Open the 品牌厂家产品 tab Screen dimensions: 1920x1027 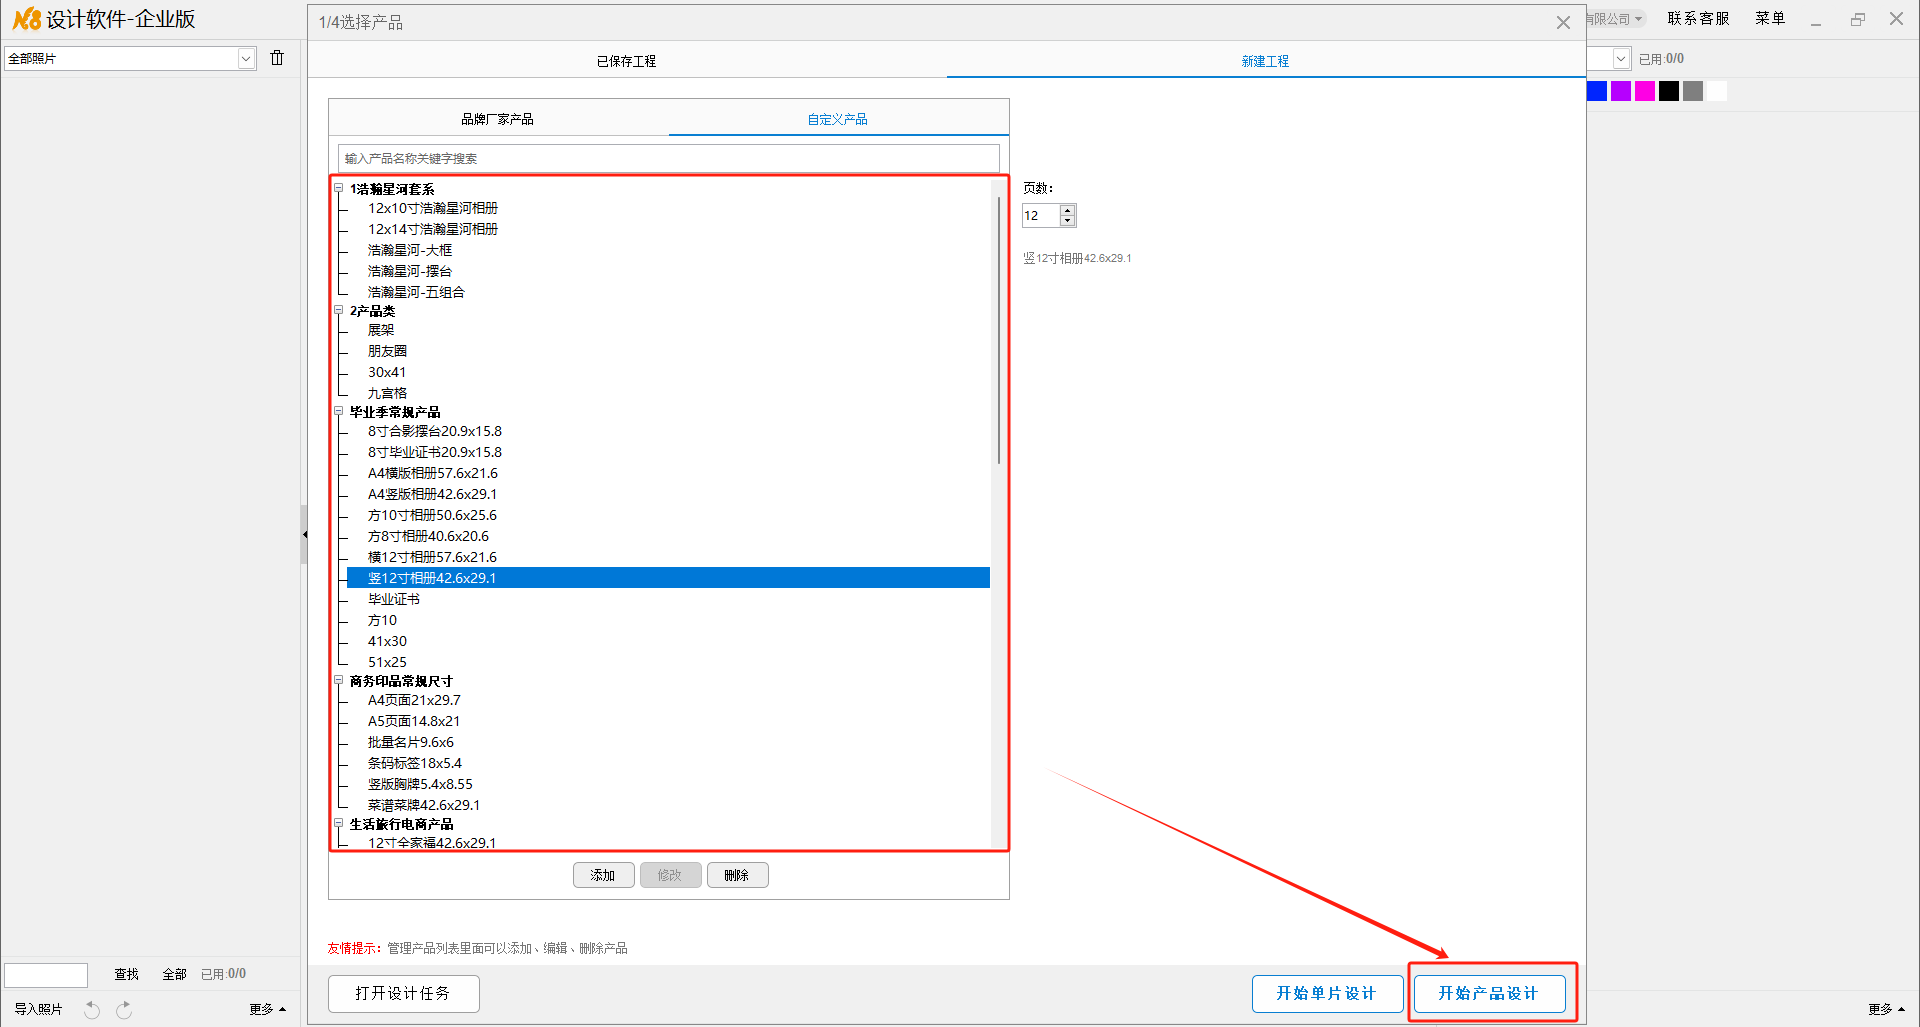497,119
